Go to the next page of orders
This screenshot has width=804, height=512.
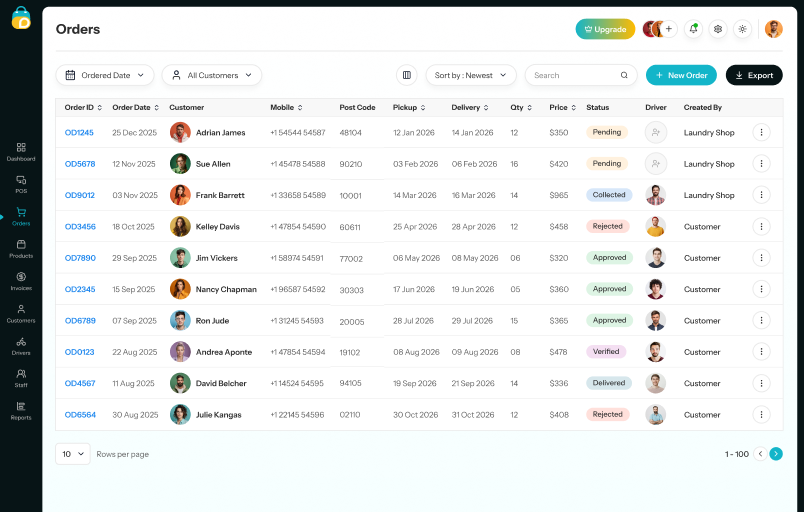[x=776, y=454]
